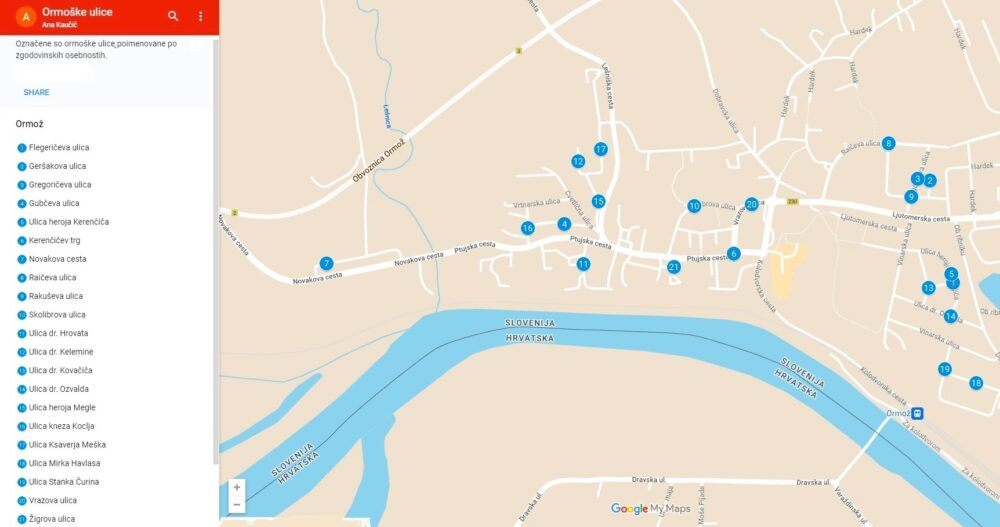Select map marker number 21

pyautogui.click(x=674, y=267)
